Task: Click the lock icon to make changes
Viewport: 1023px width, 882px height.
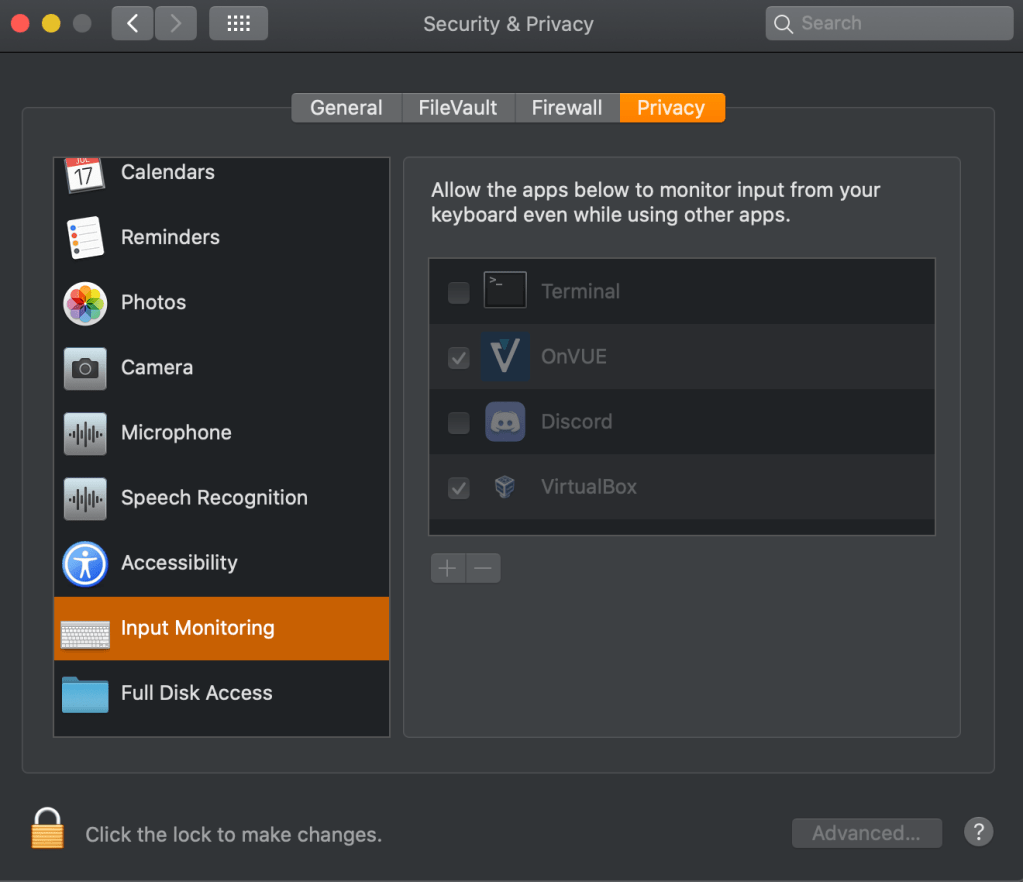Action: pyautogui.click(x=47, y=829)
